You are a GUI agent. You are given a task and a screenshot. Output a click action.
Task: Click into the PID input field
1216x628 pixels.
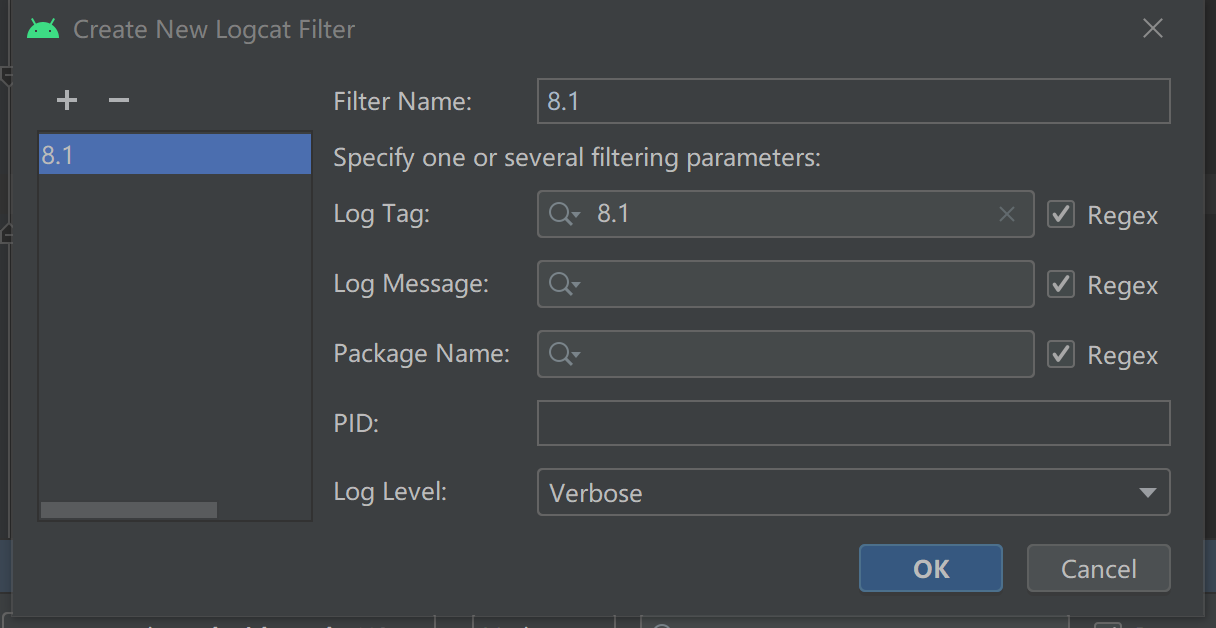pos(853,423)
